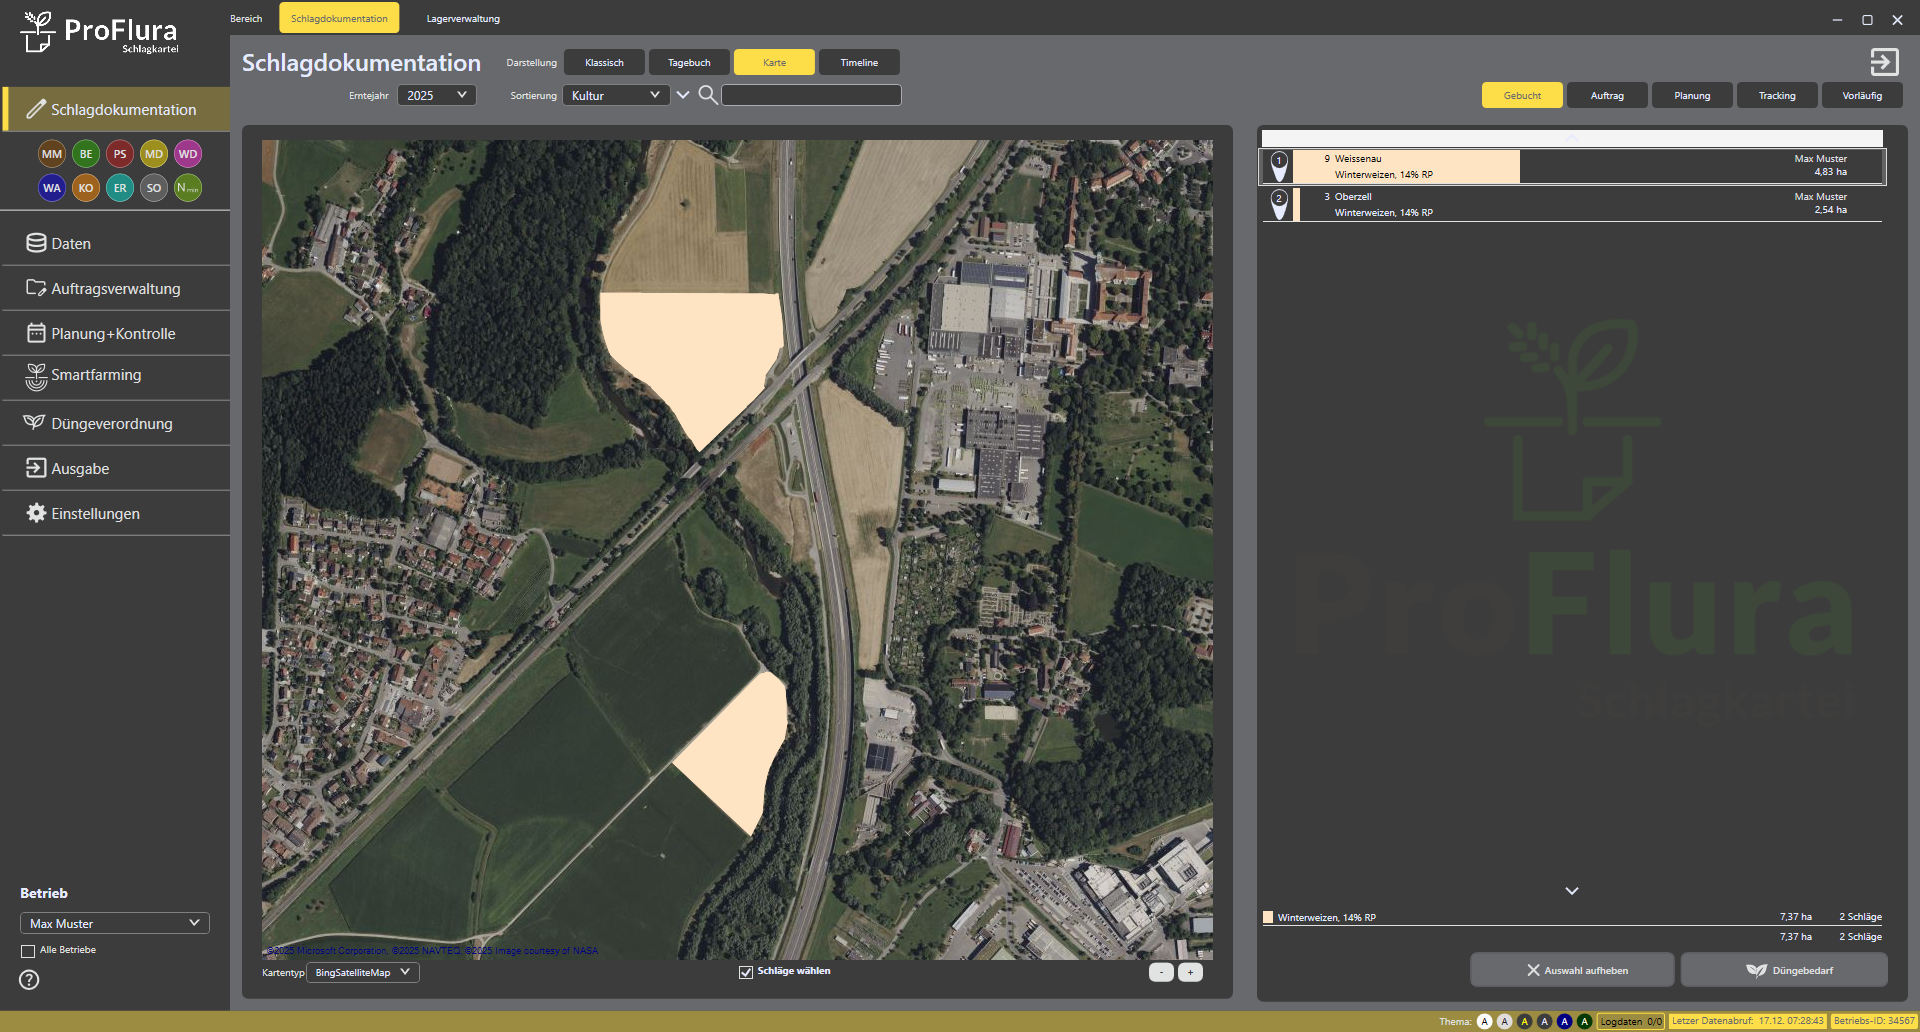This screenshot has width=1920, height=1032.
Task: Click the search magnifier icon
Action: pyautogui.click(x=707, y=95)
